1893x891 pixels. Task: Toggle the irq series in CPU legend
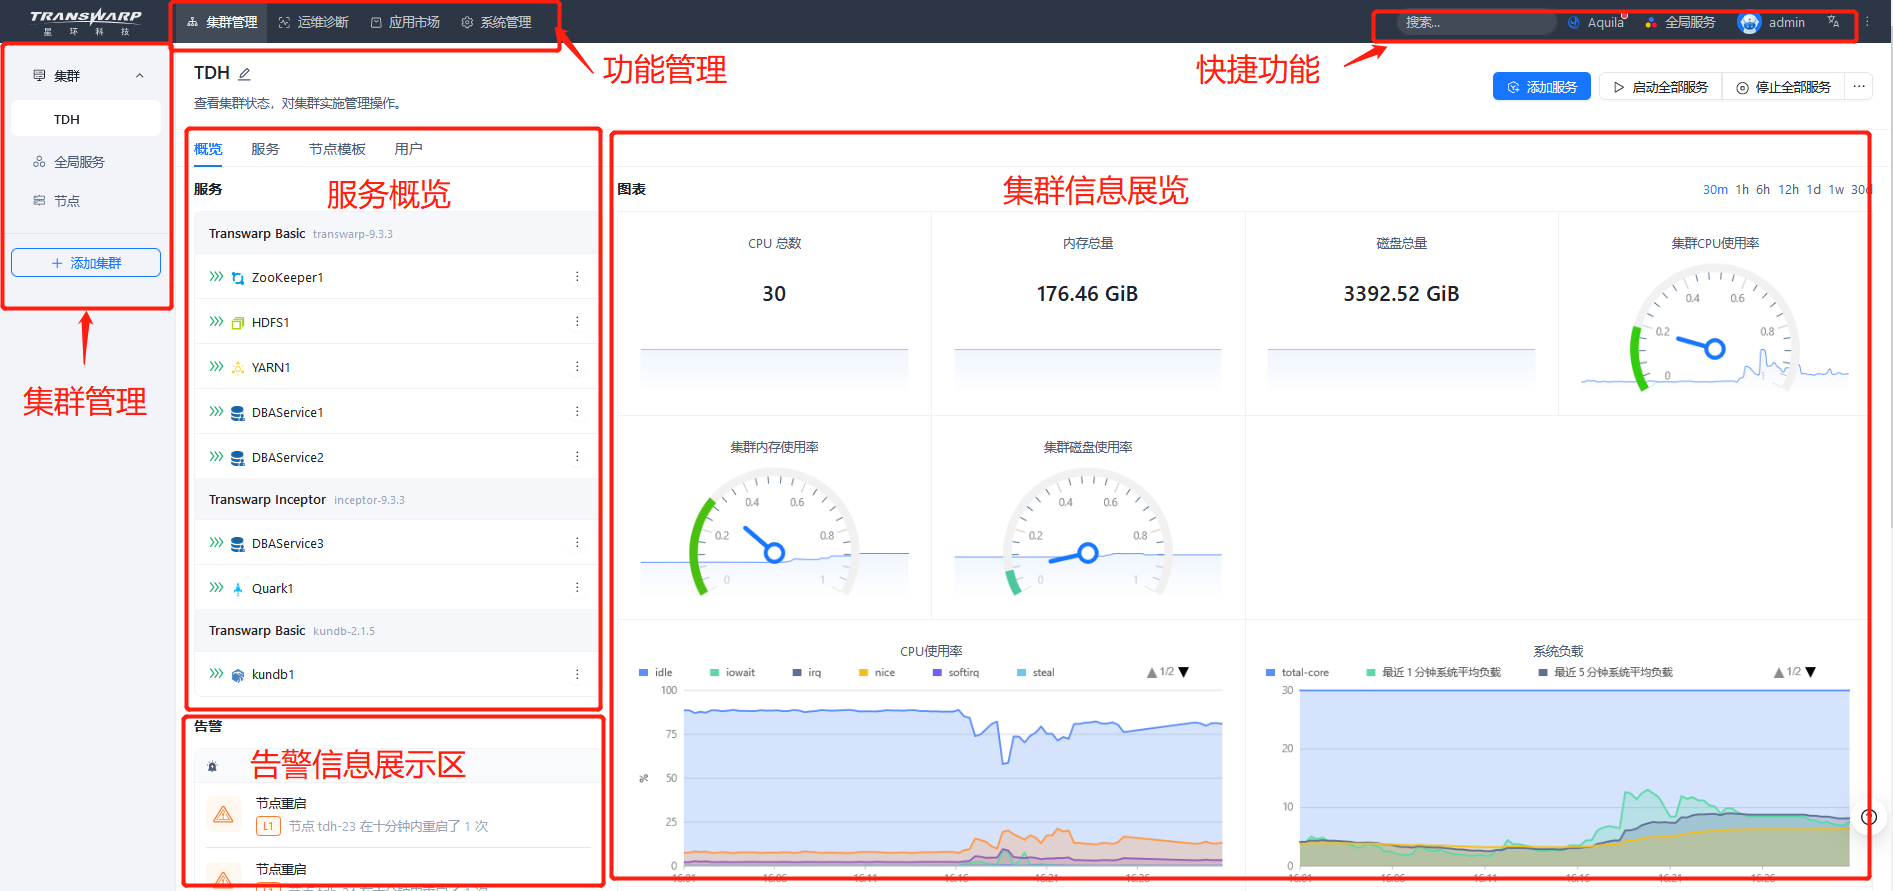807,673
